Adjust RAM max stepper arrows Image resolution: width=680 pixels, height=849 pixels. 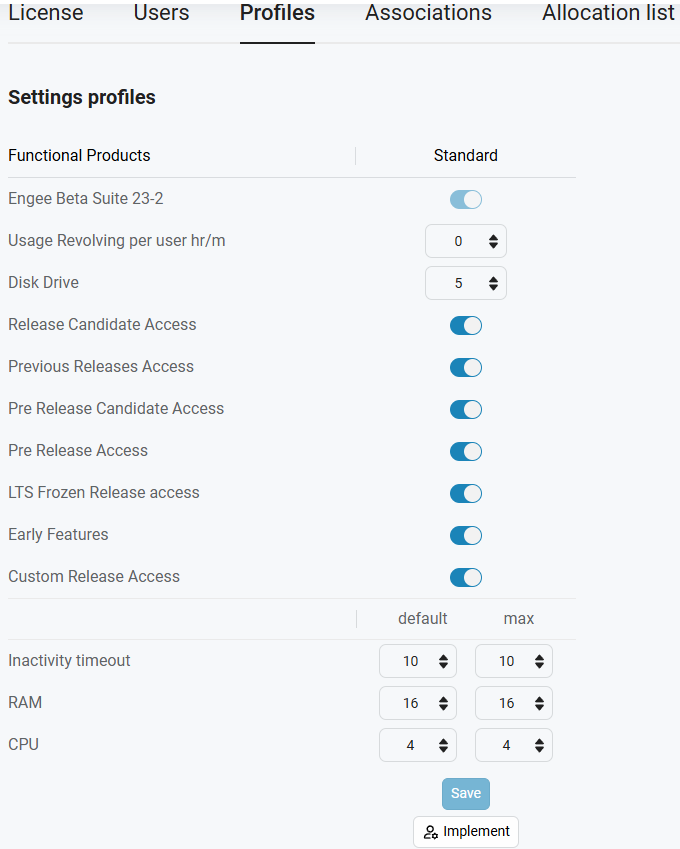pos(539,703)
